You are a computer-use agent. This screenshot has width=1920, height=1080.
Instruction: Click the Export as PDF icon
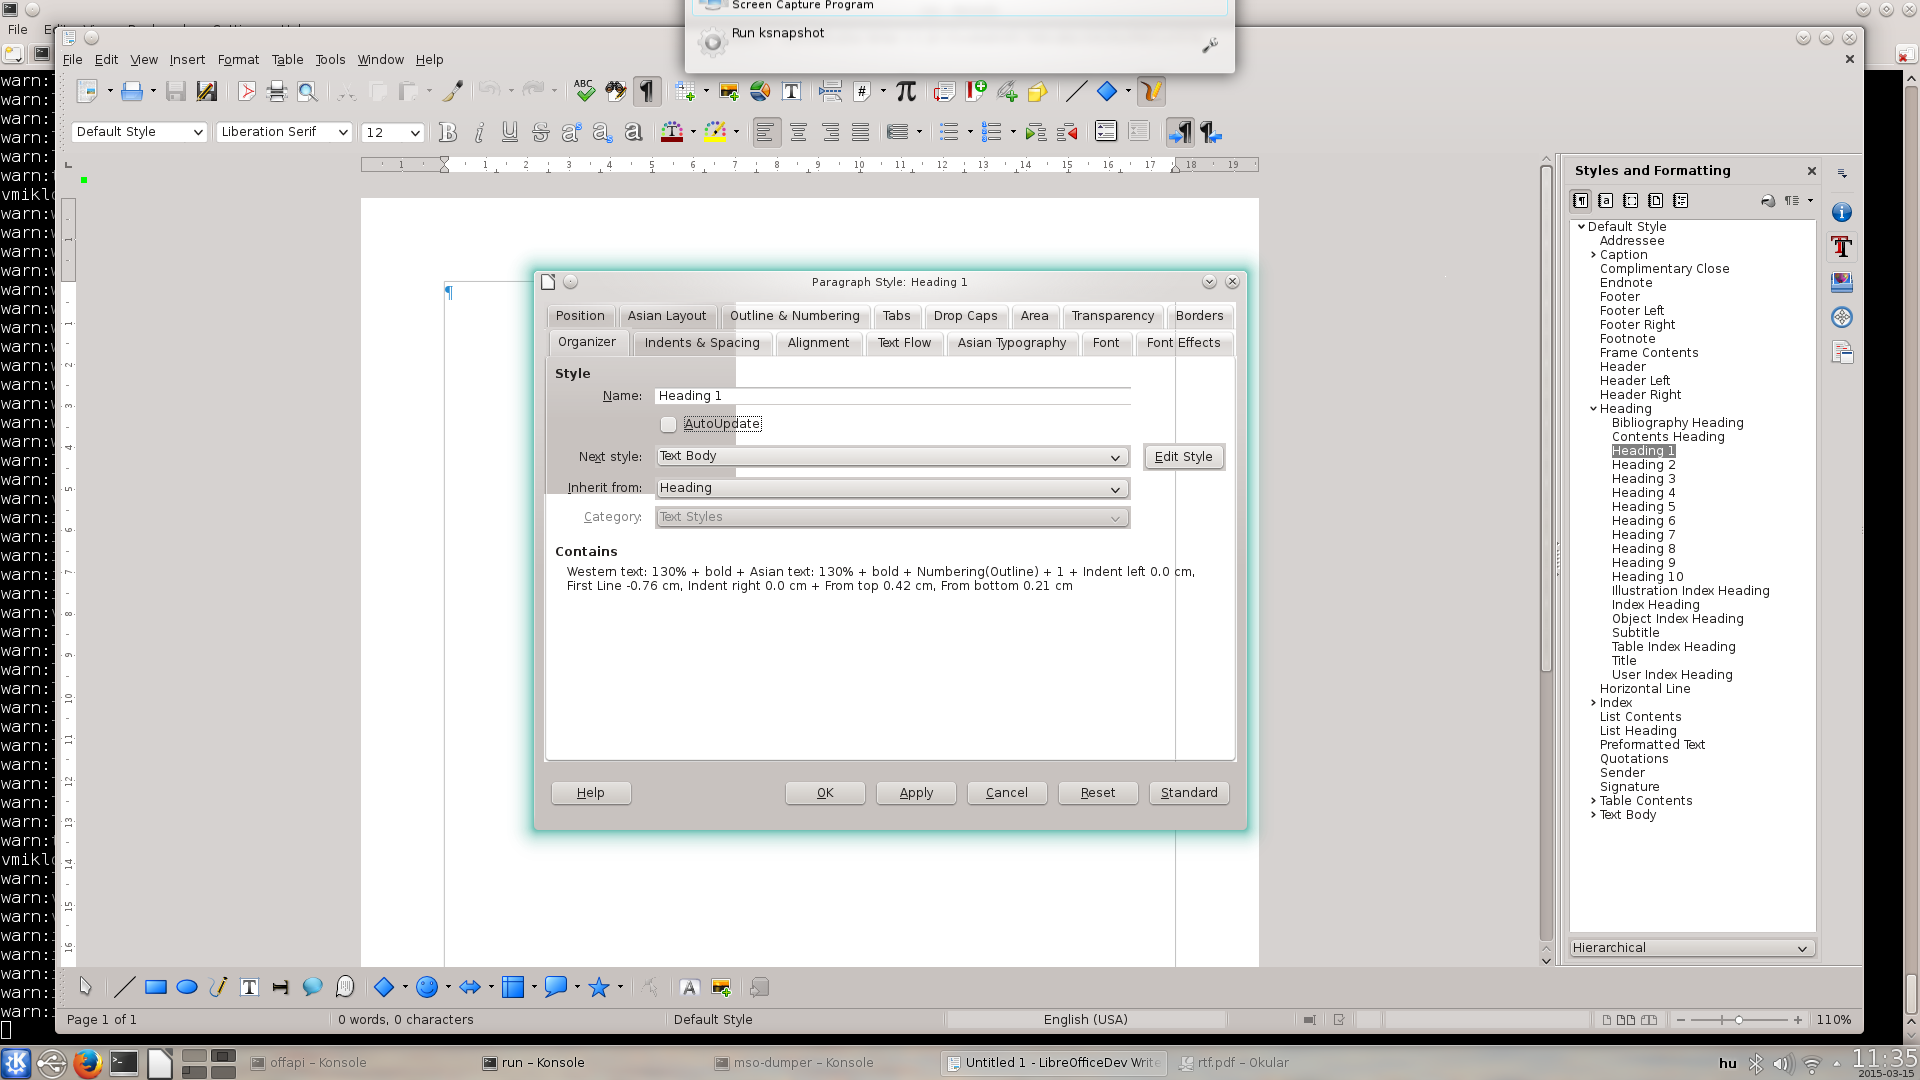point(246,92)
